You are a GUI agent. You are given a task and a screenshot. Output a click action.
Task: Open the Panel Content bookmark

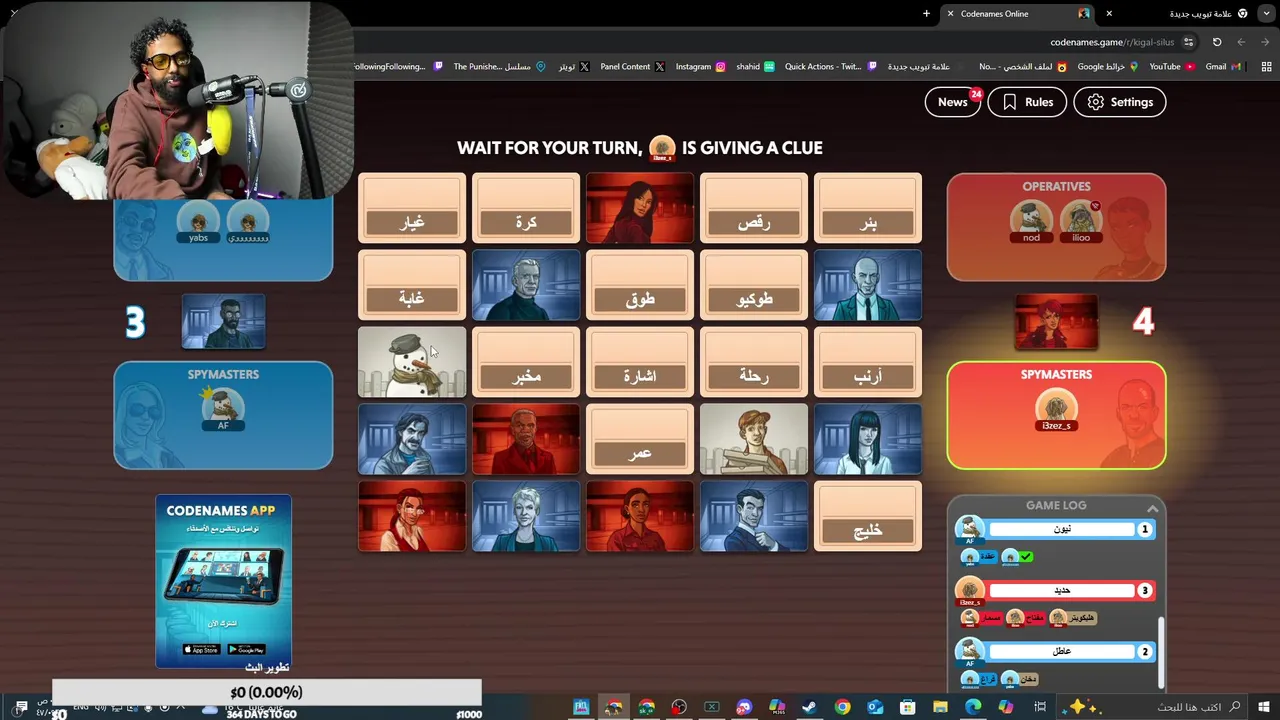tap(632, 66)
